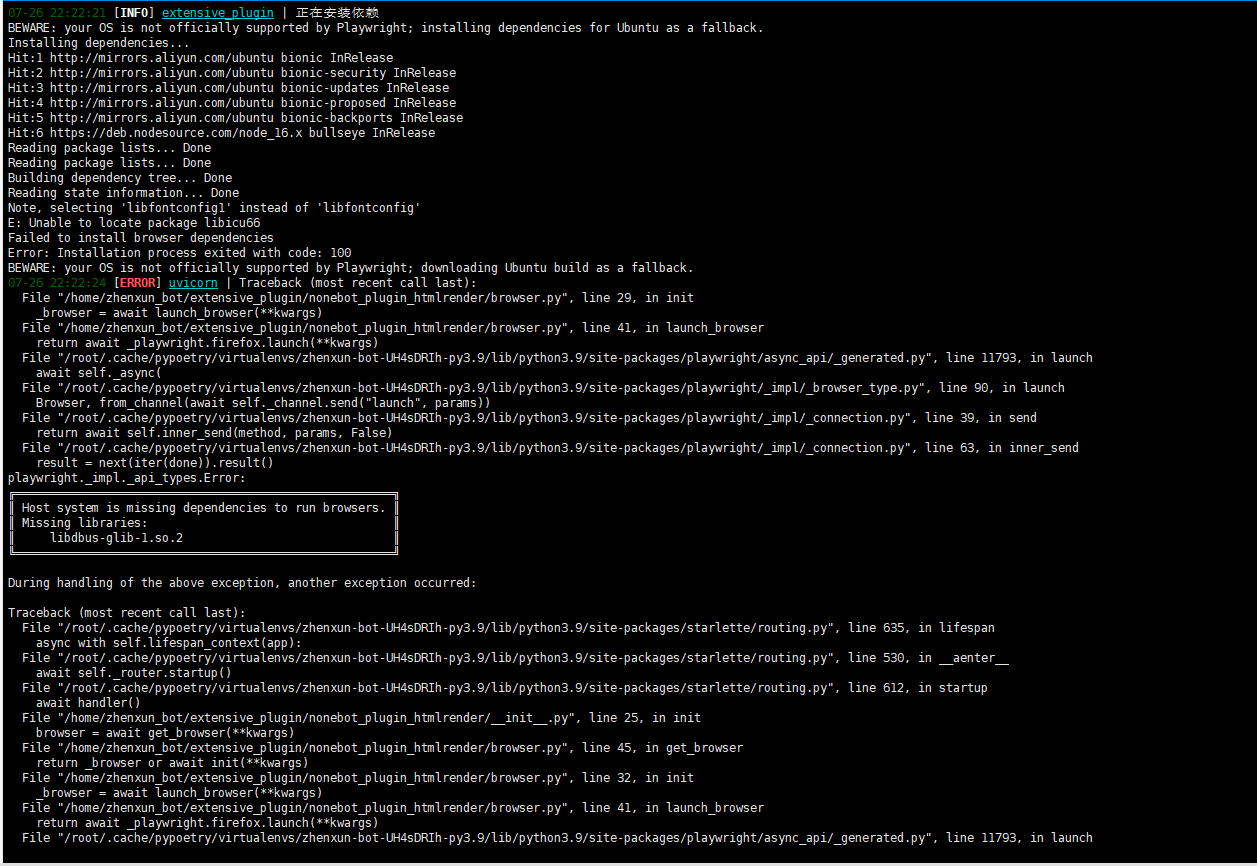Image resolution: width=1257 pixels, height=866 pixels.
Task: Click 'During handling of the above exception' line
Action: tap(242, 583)
